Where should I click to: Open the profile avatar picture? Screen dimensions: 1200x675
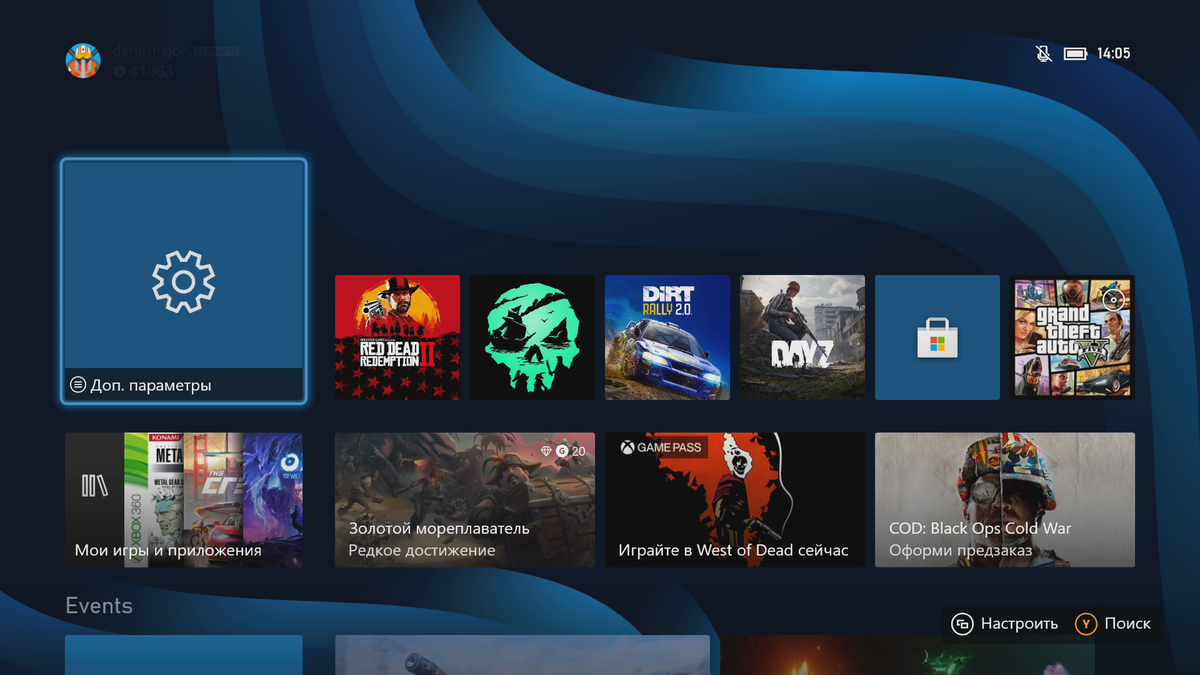pyautogui.click(x=83, y=60)
